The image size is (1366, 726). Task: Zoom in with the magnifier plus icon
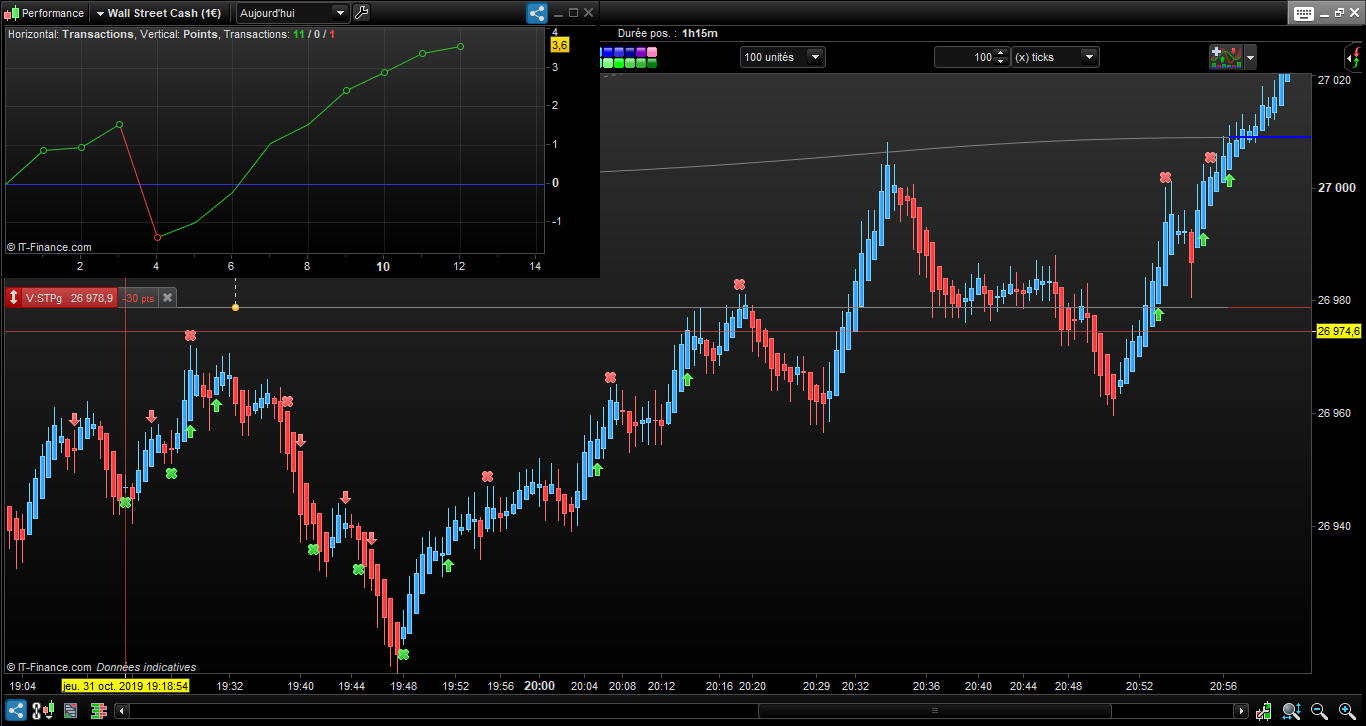point(1345,711)
